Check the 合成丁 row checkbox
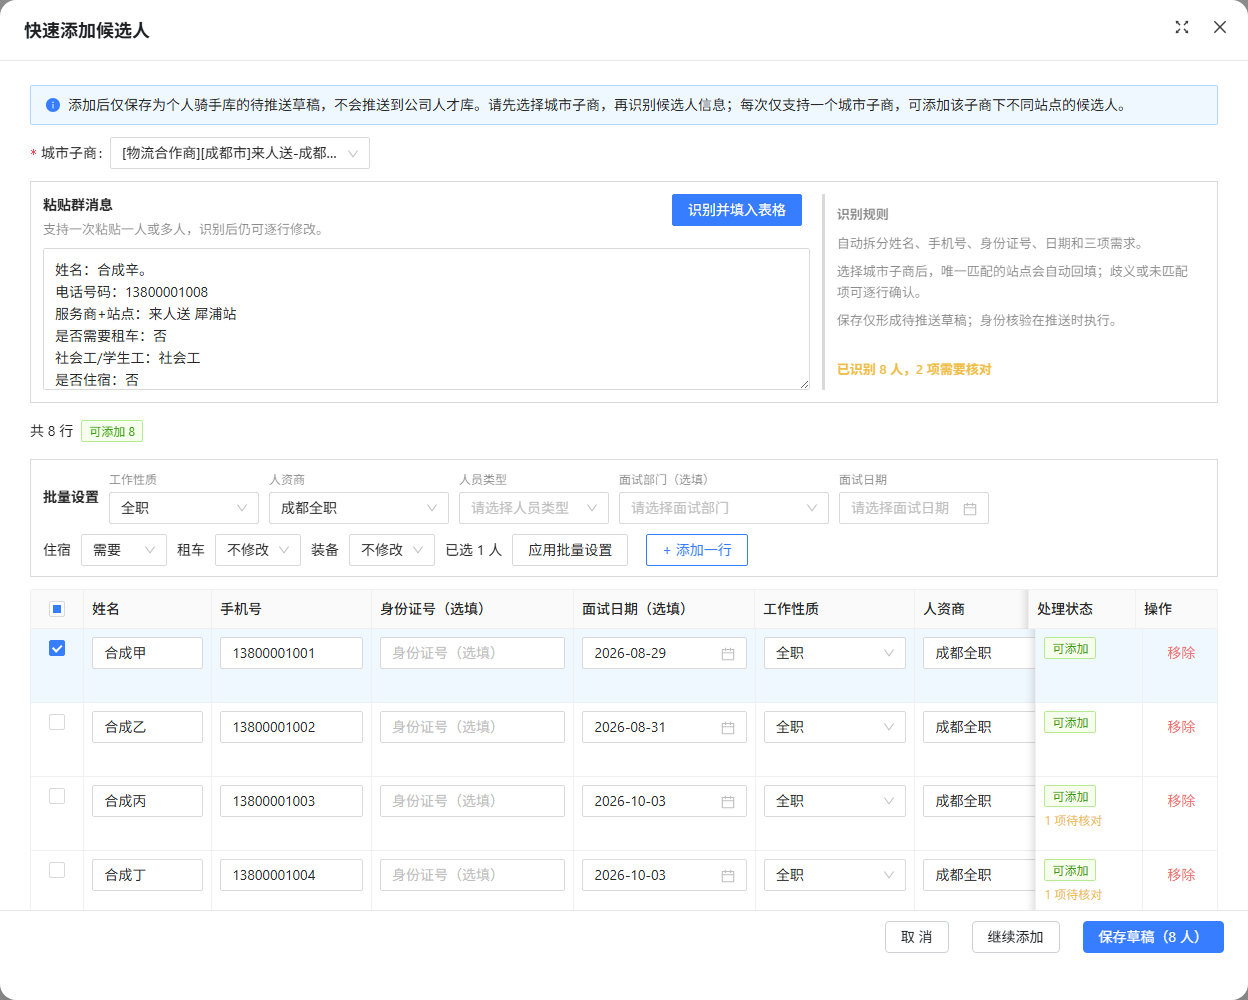Image resolution: width=1248 pixels, height=1000 pixels. 57,870
